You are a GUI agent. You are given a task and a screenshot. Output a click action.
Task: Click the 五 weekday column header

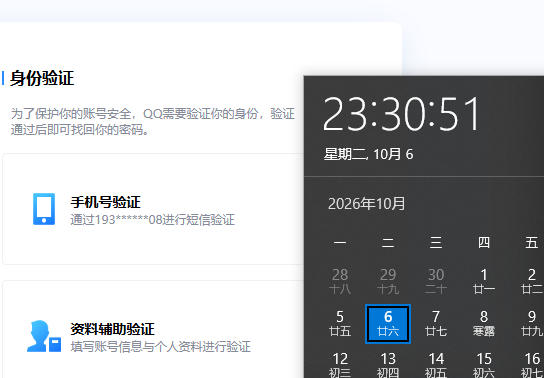(532, 242)
